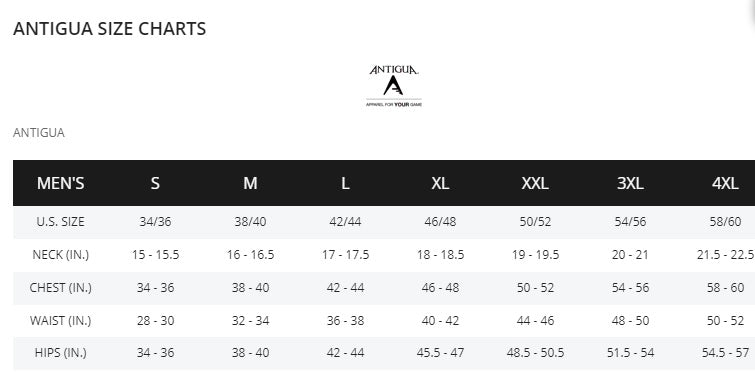The width and height of the screenshot is (755, 391).
Task: Click the U.S. SIZE row label
Action: click(x=61, y=222)
